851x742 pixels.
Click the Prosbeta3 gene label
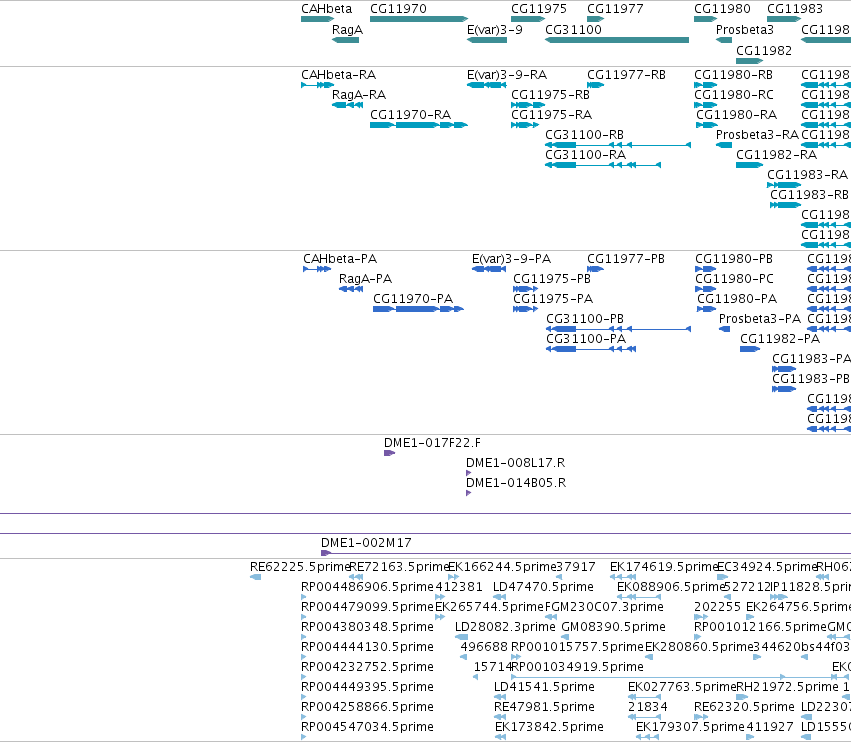point(745,30)
